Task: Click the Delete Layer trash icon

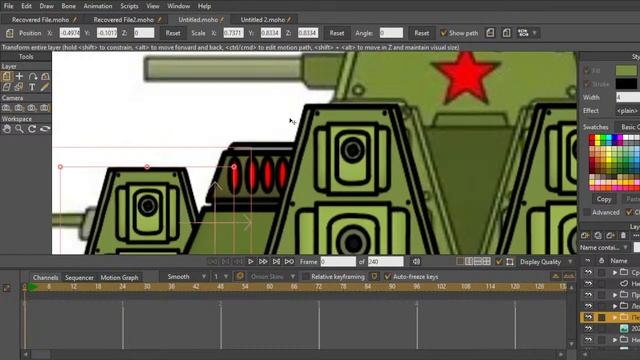Action: tap(623, 236)
